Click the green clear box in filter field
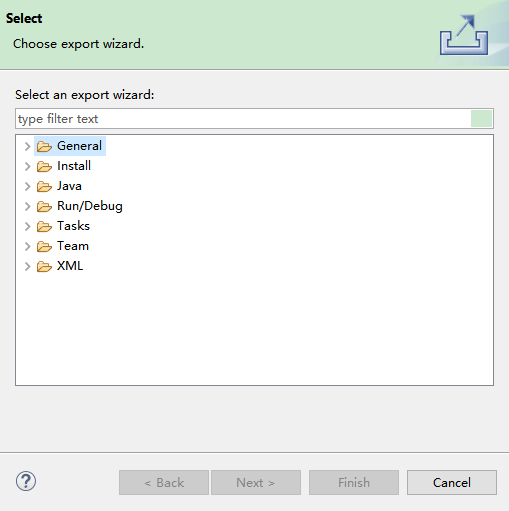509x511 pixels. point(481,119)
